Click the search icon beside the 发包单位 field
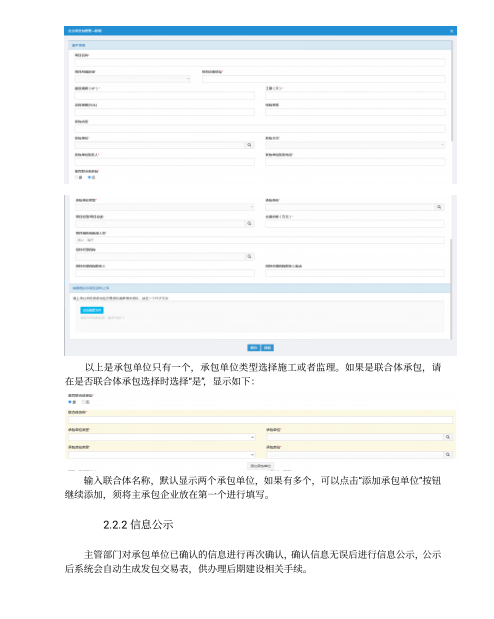The width and height of the screenshot is (494, 619). click(249, 145)
